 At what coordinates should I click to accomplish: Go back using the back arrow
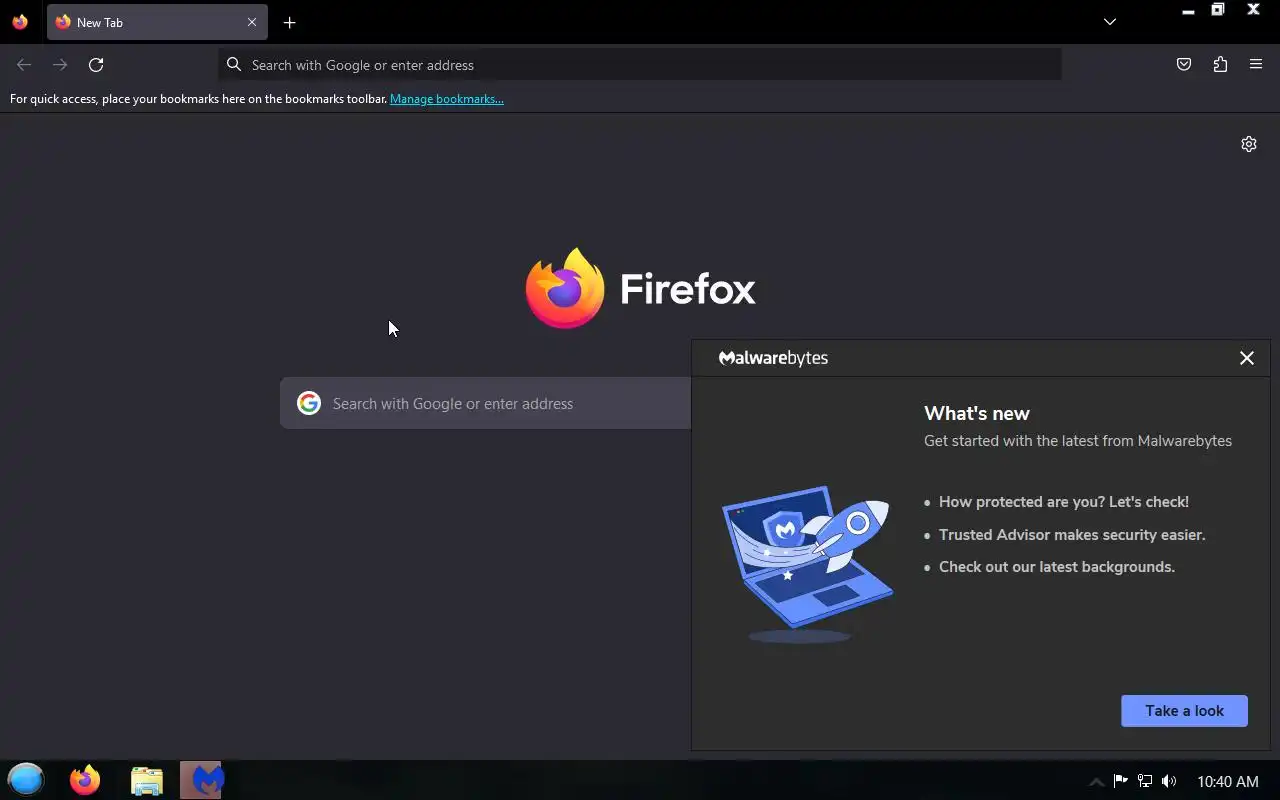pyautogui.click(x=24, y=65)
